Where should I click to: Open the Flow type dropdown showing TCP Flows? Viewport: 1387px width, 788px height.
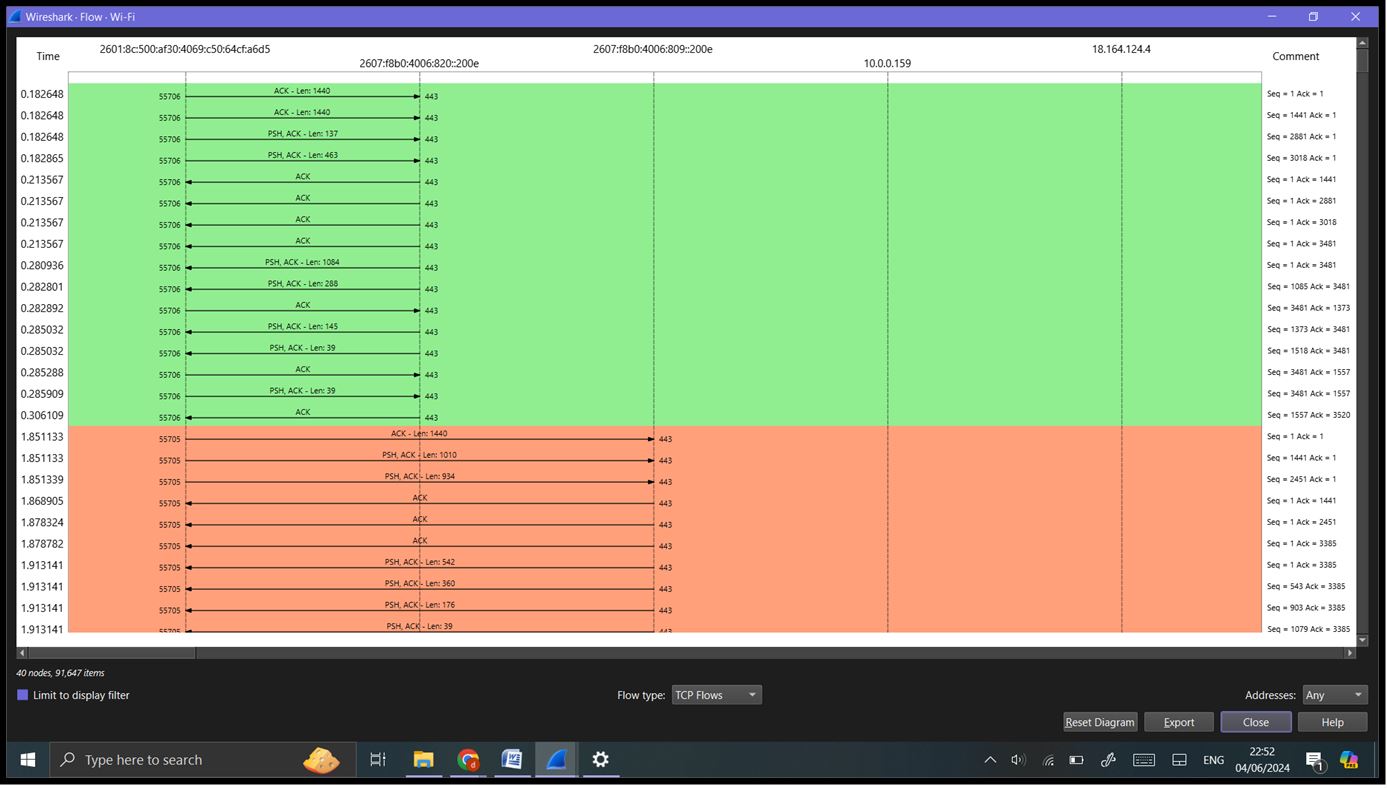[x=716, y=694]
